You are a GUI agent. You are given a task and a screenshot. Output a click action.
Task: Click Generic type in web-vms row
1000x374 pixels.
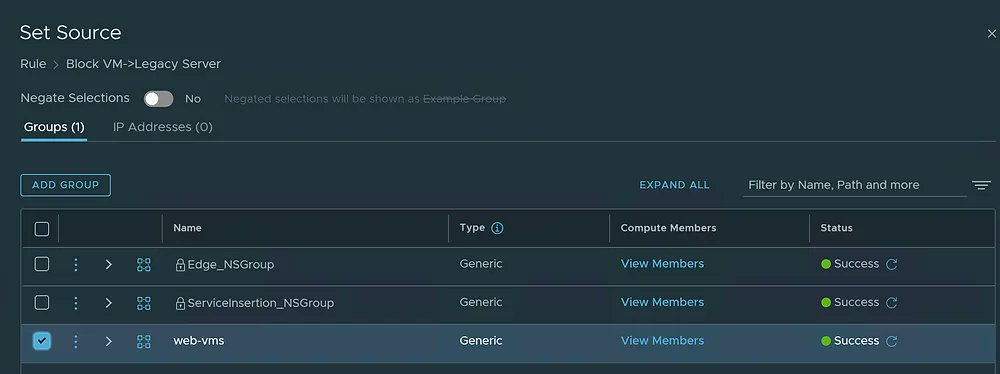click(x=481, y=341)
